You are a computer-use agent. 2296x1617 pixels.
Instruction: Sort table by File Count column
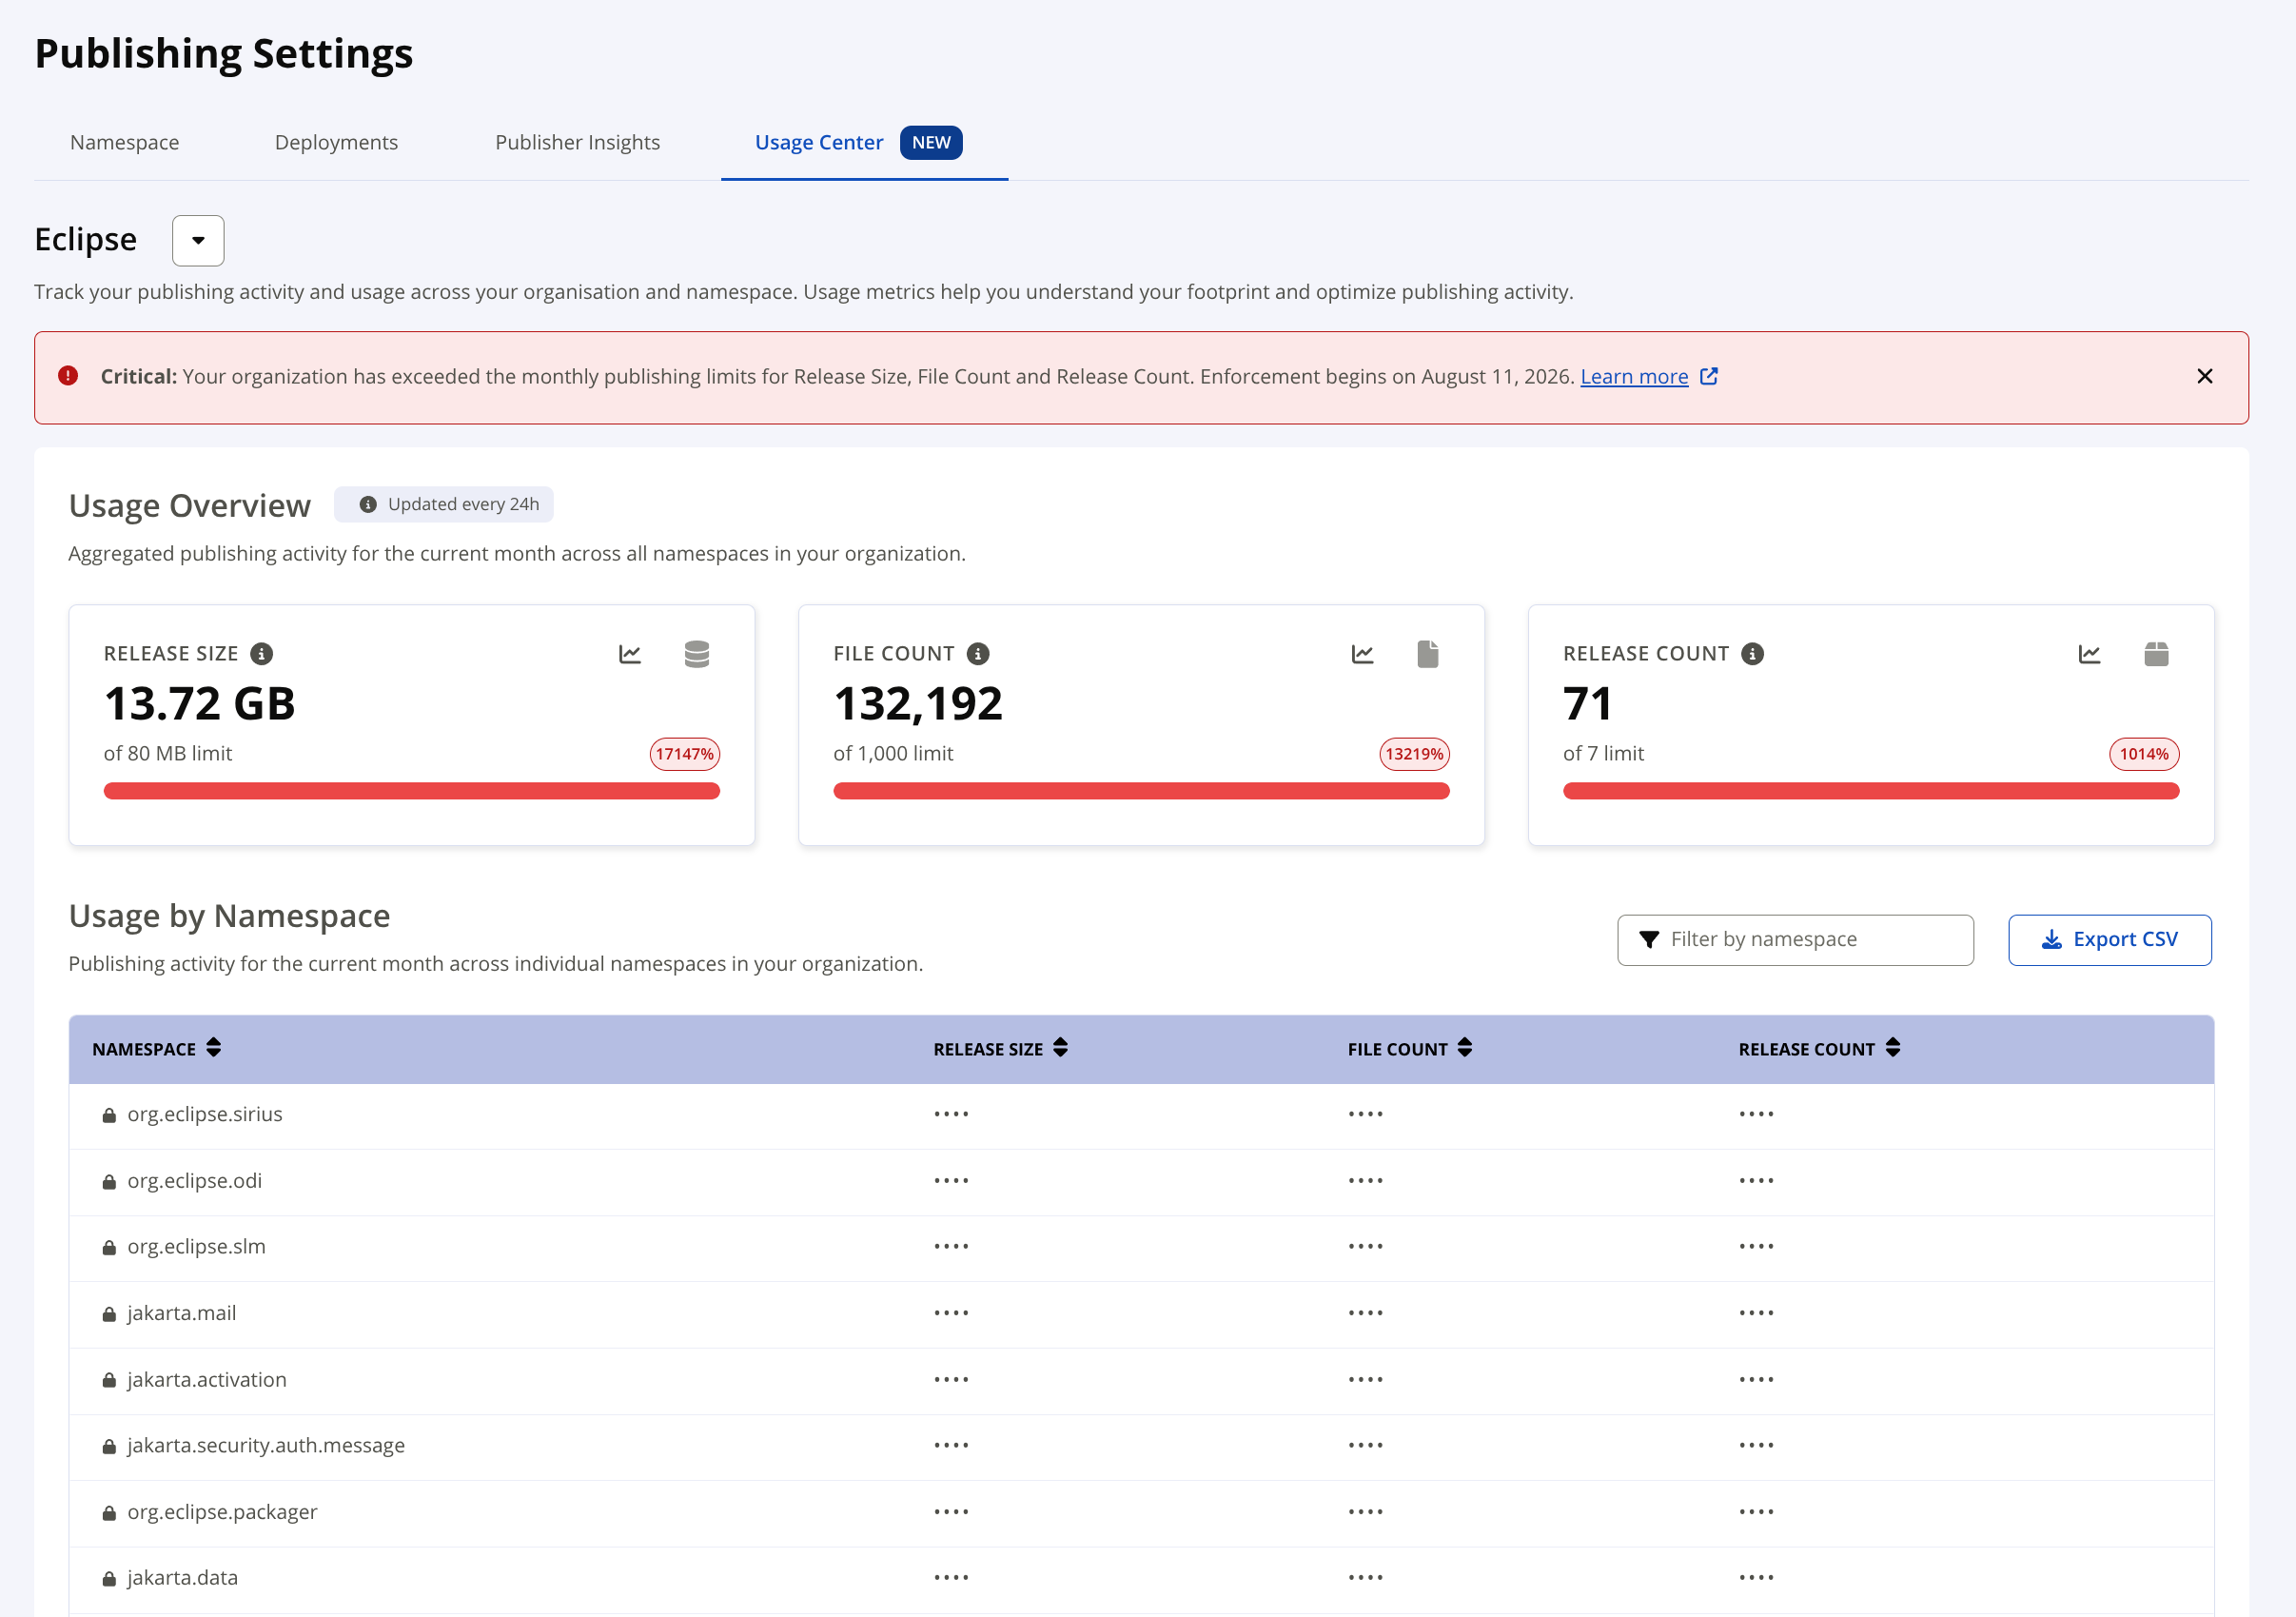coord(1465,1048)
